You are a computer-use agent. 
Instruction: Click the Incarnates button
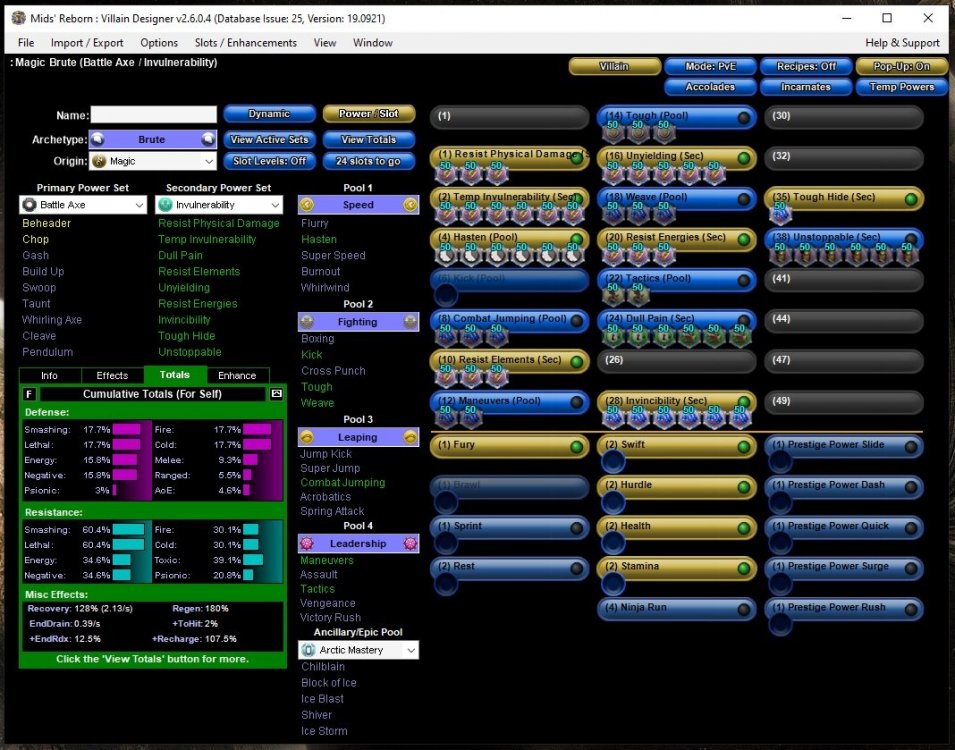pos(805,87)
